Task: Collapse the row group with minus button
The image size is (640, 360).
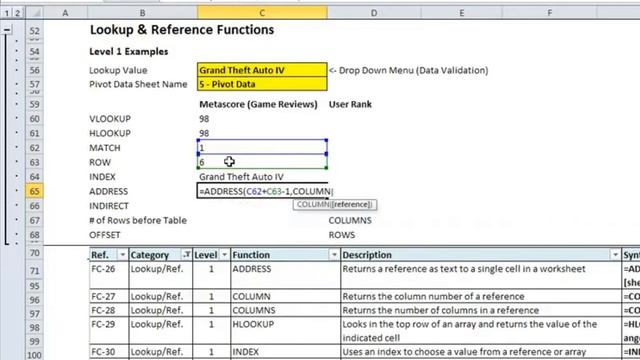Action: pyautogui.click(x=7, y=29)
